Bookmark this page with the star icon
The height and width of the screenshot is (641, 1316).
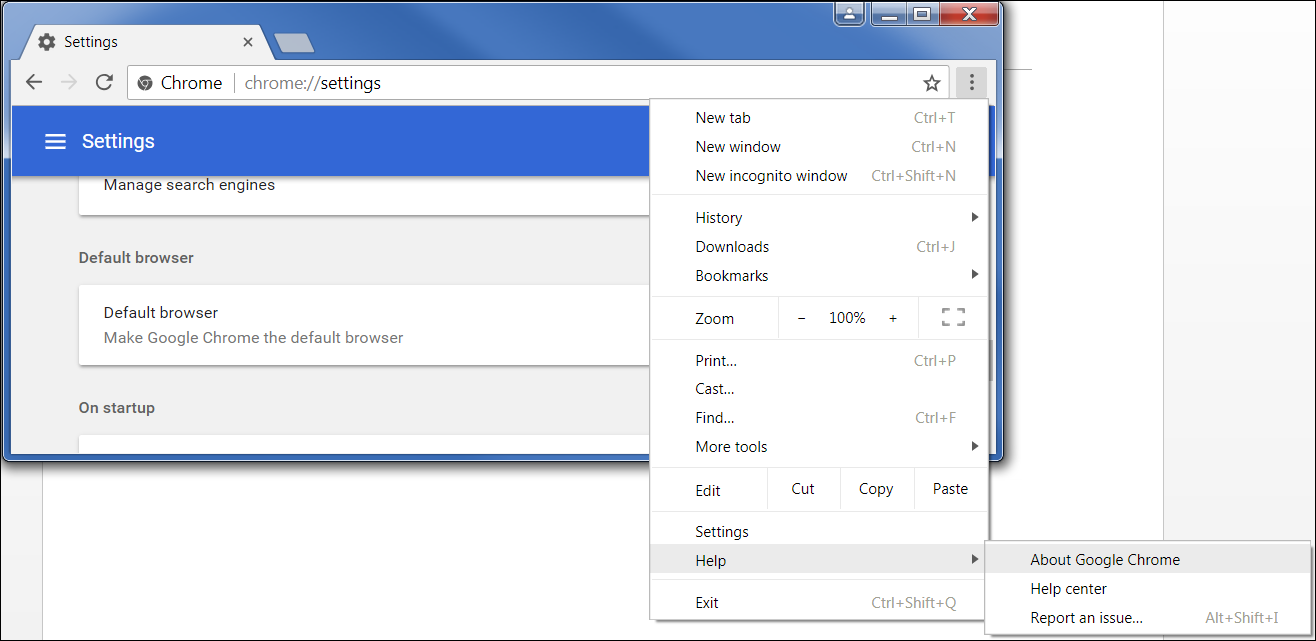click(x=932, y=83)
